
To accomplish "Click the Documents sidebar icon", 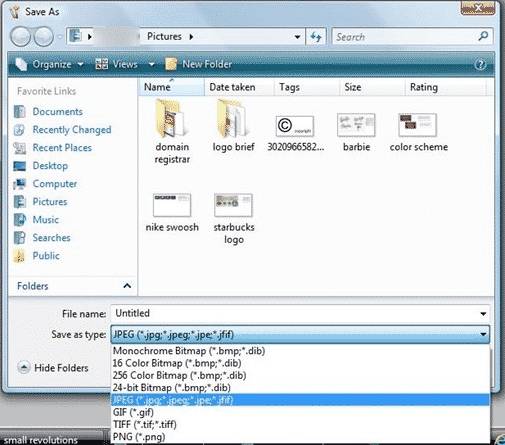I will [19, 112].
